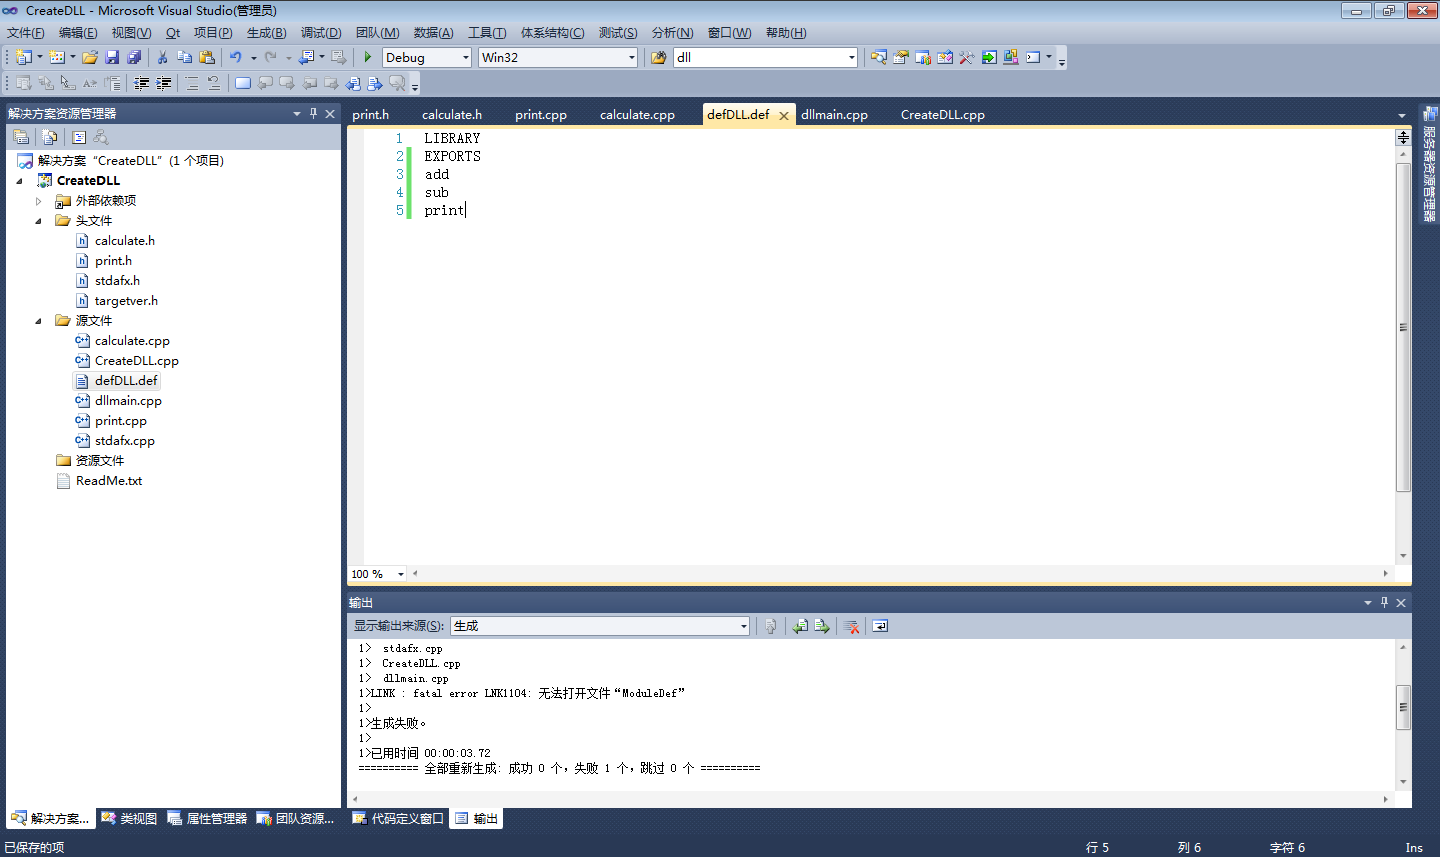Click the Find in Files icon
Viewport: 1440px width, 857px height.
pos(658,57)
